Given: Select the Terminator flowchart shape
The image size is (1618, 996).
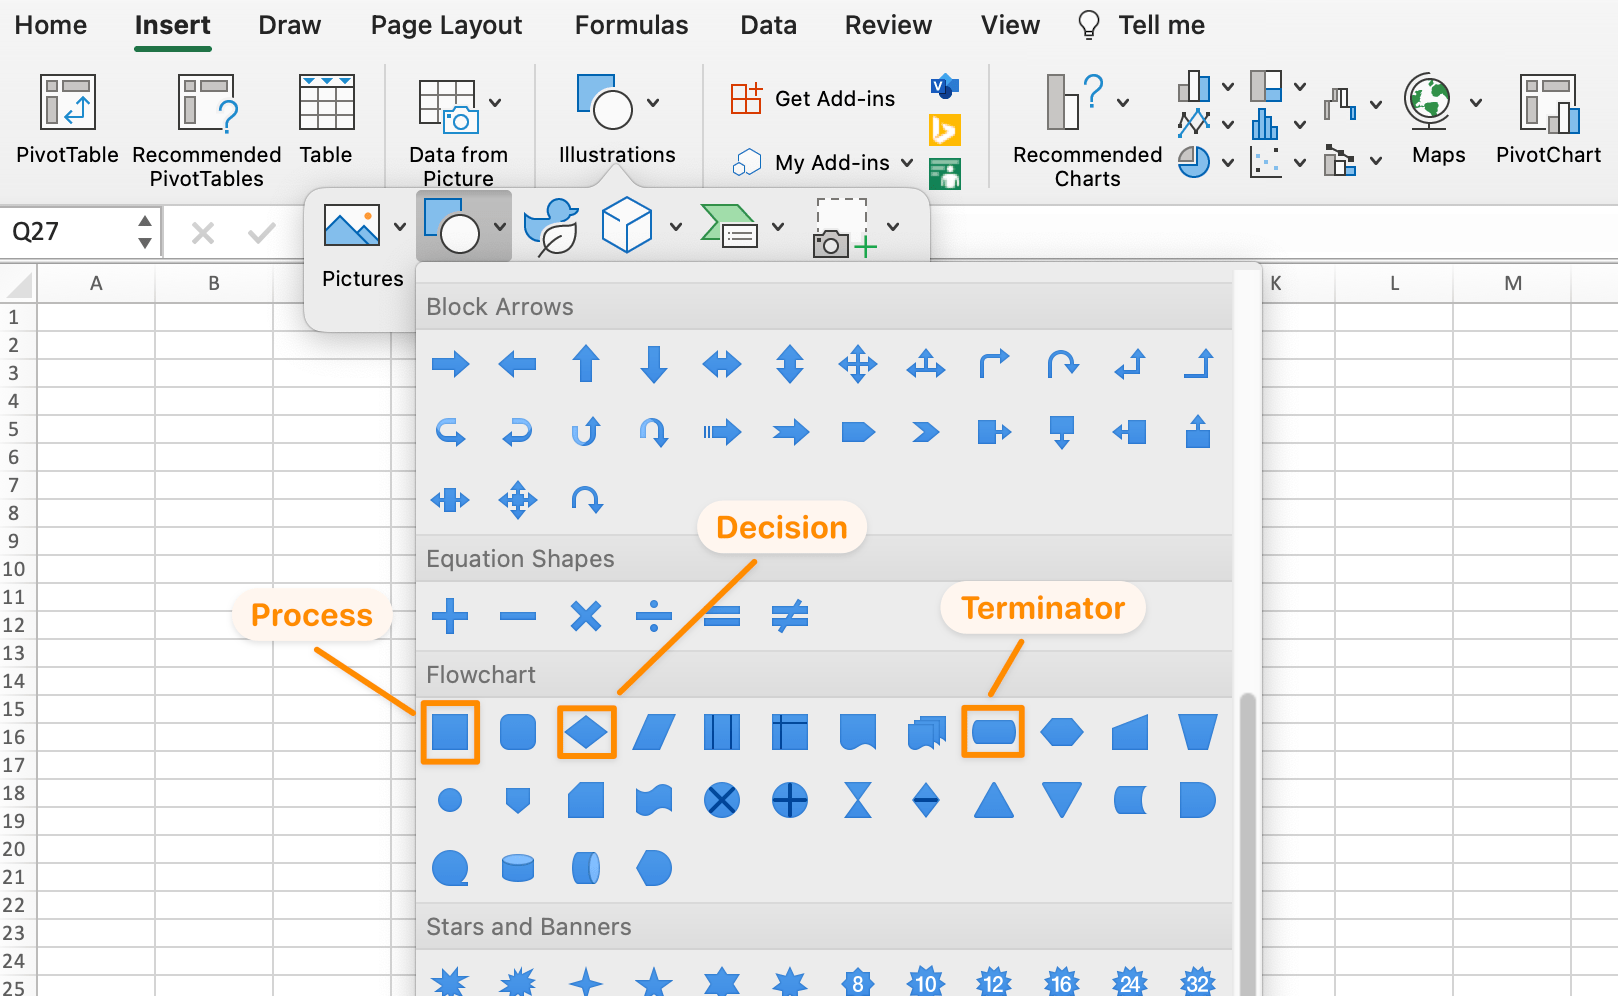Looking at the screenshot, I should click(x=993, y=732).
